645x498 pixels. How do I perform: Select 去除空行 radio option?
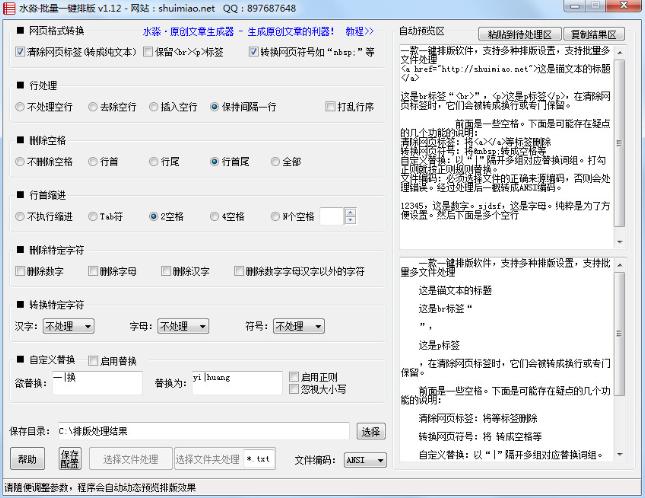92,106
